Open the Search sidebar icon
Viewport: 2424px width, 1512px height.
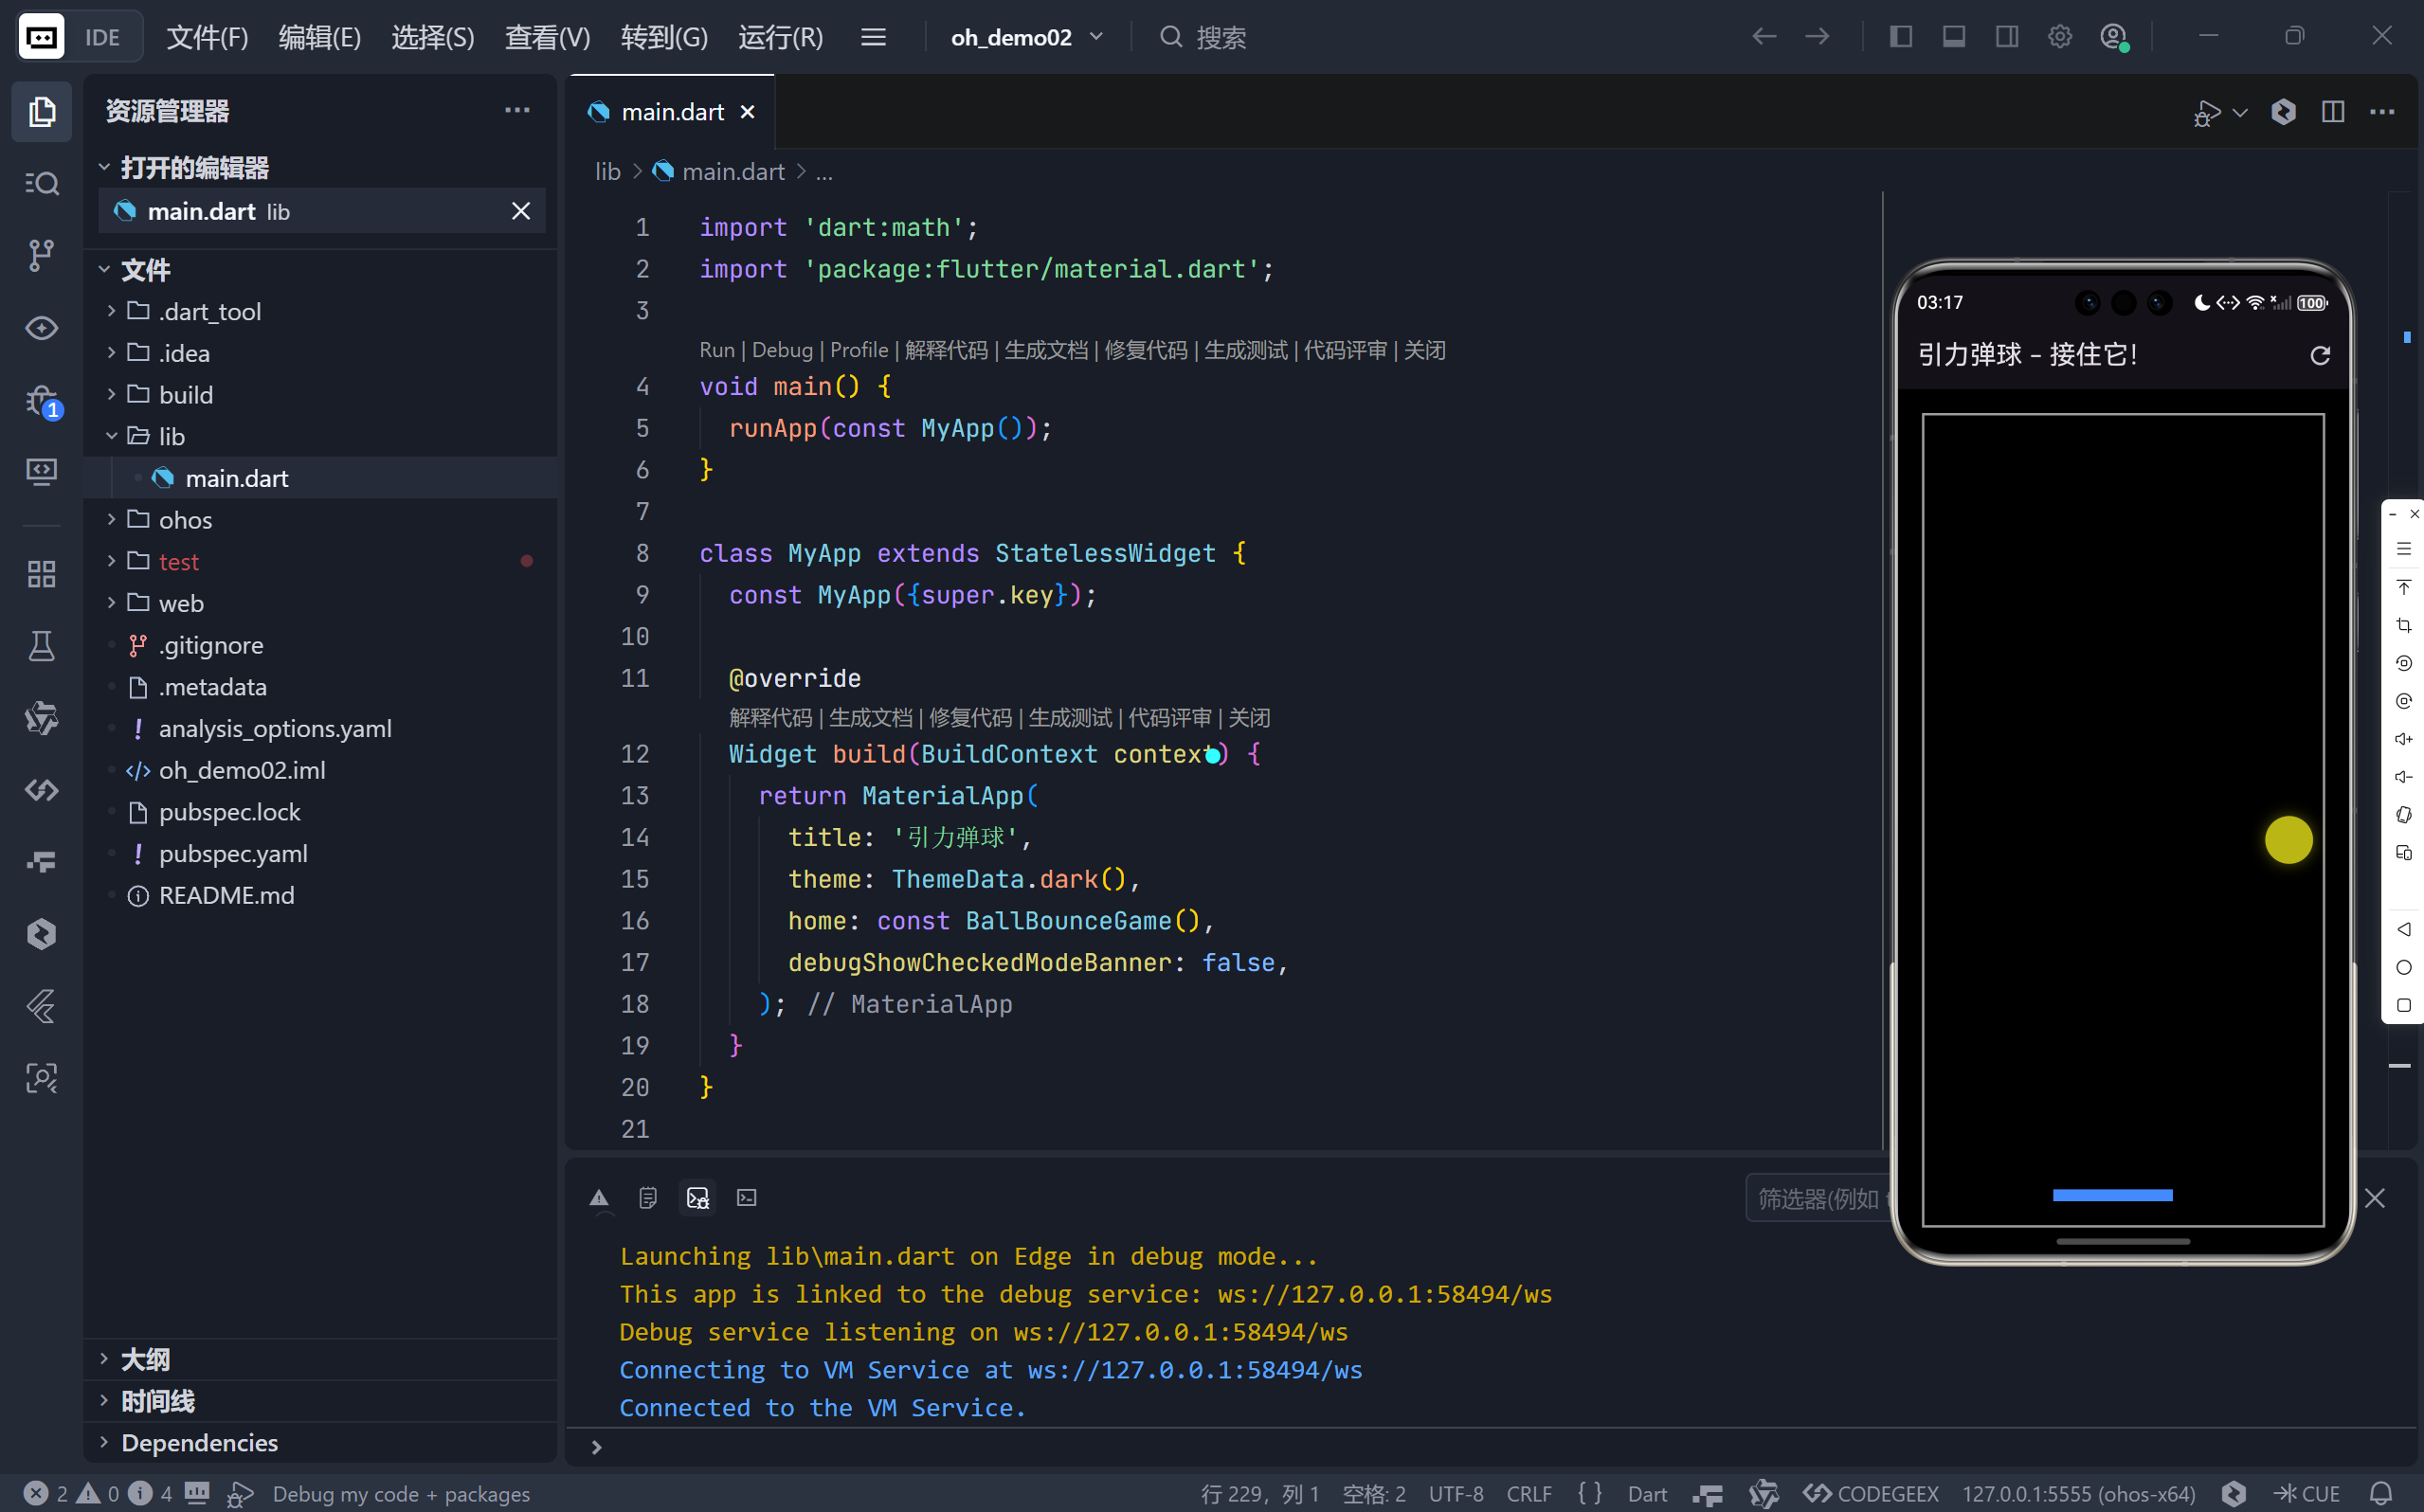coord(41,183)
